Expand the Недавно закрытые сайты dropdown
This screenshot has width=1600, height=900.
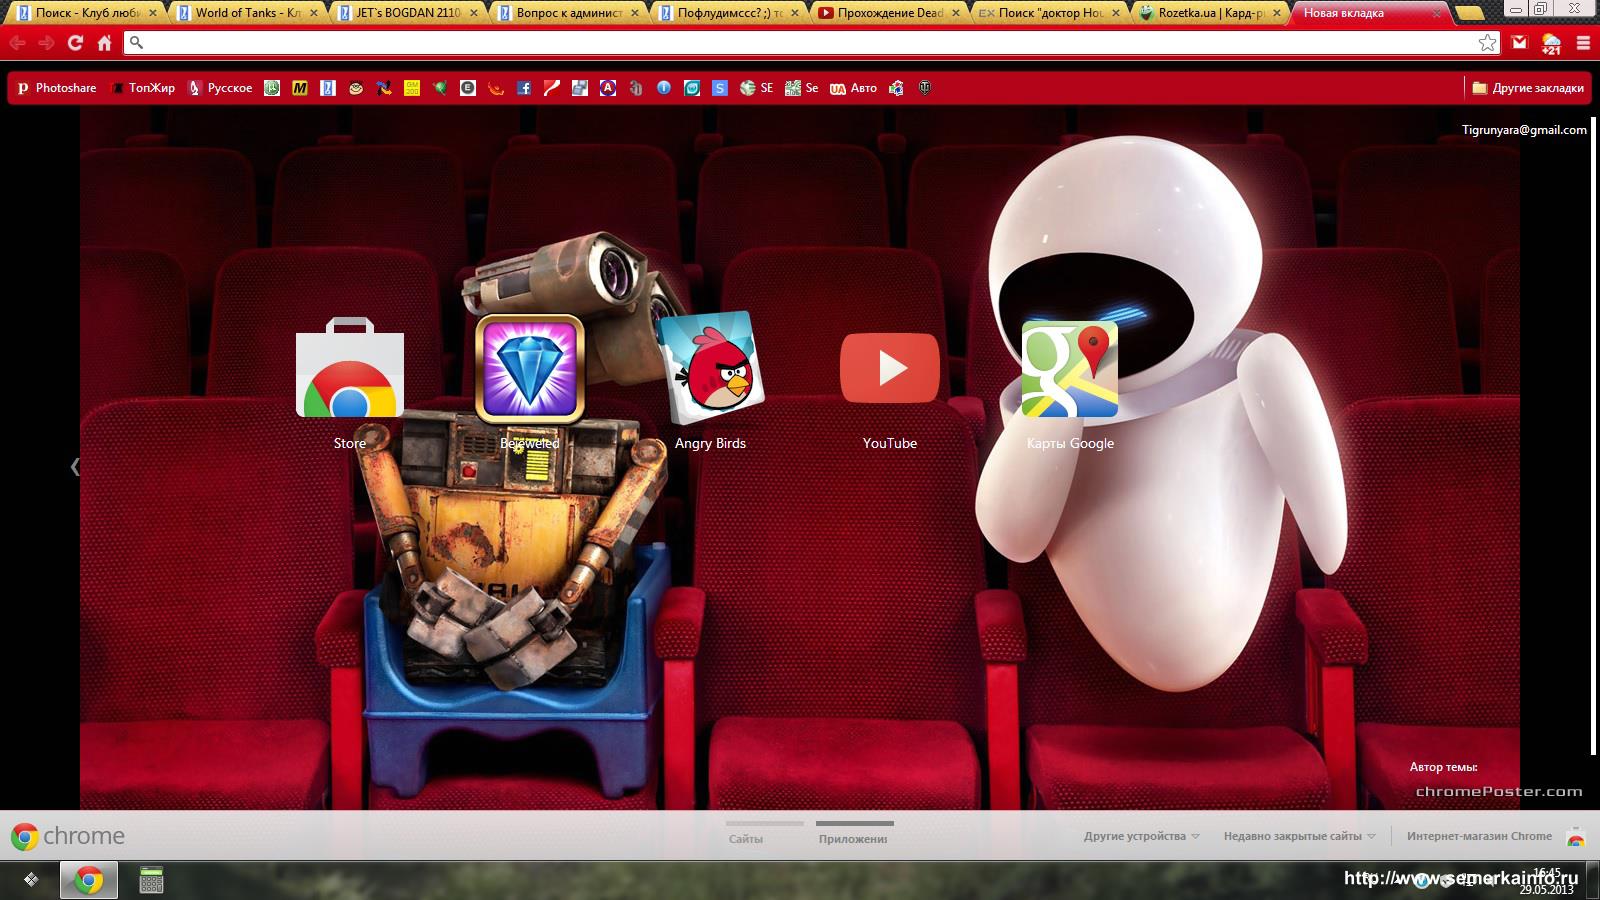pos(1299,836)
